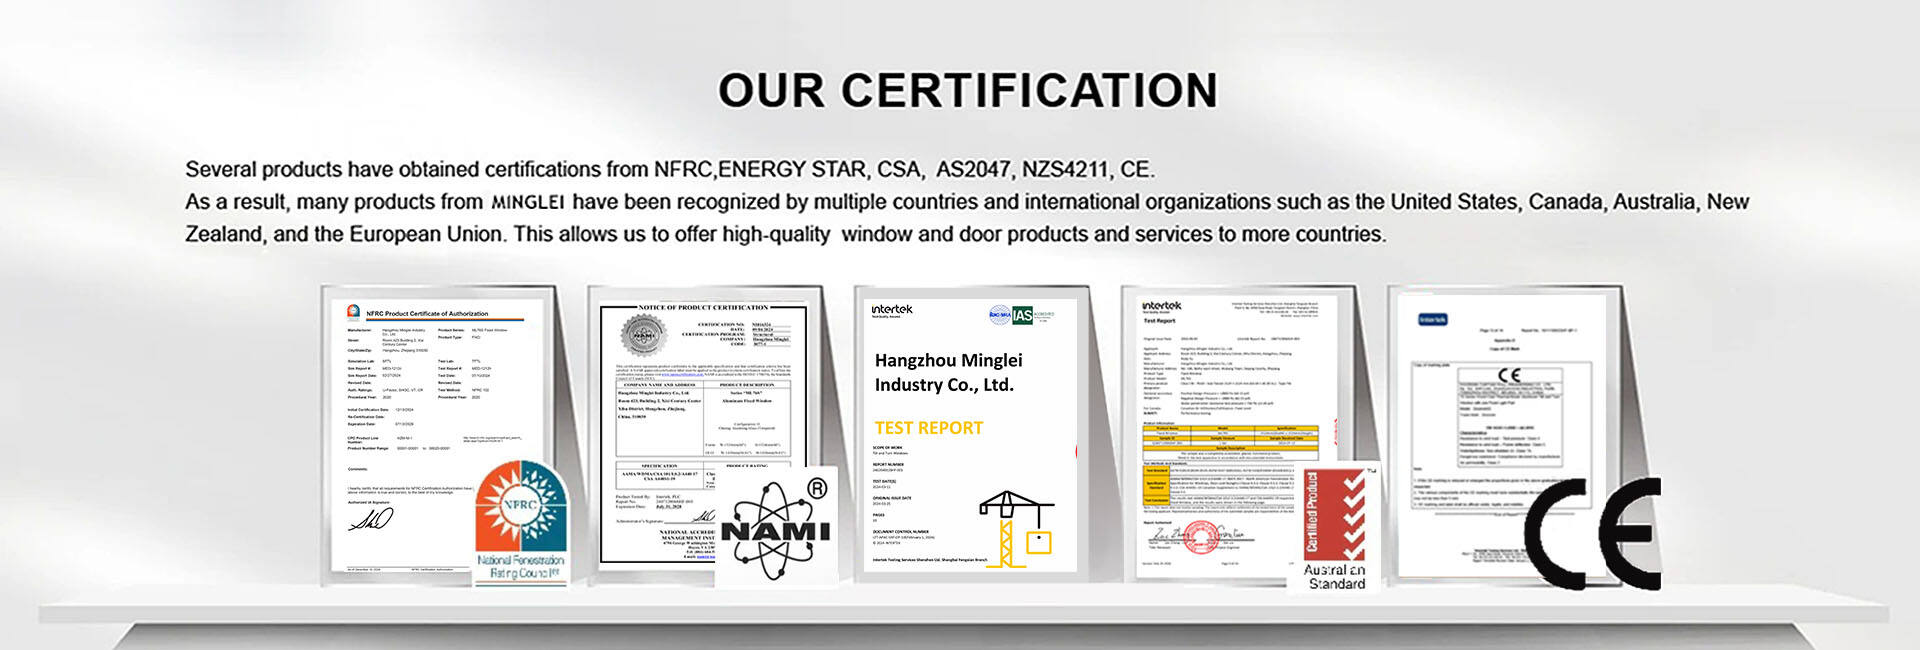
Task: Click the yellow TEST REPORT text
Action: pos(929,428)
